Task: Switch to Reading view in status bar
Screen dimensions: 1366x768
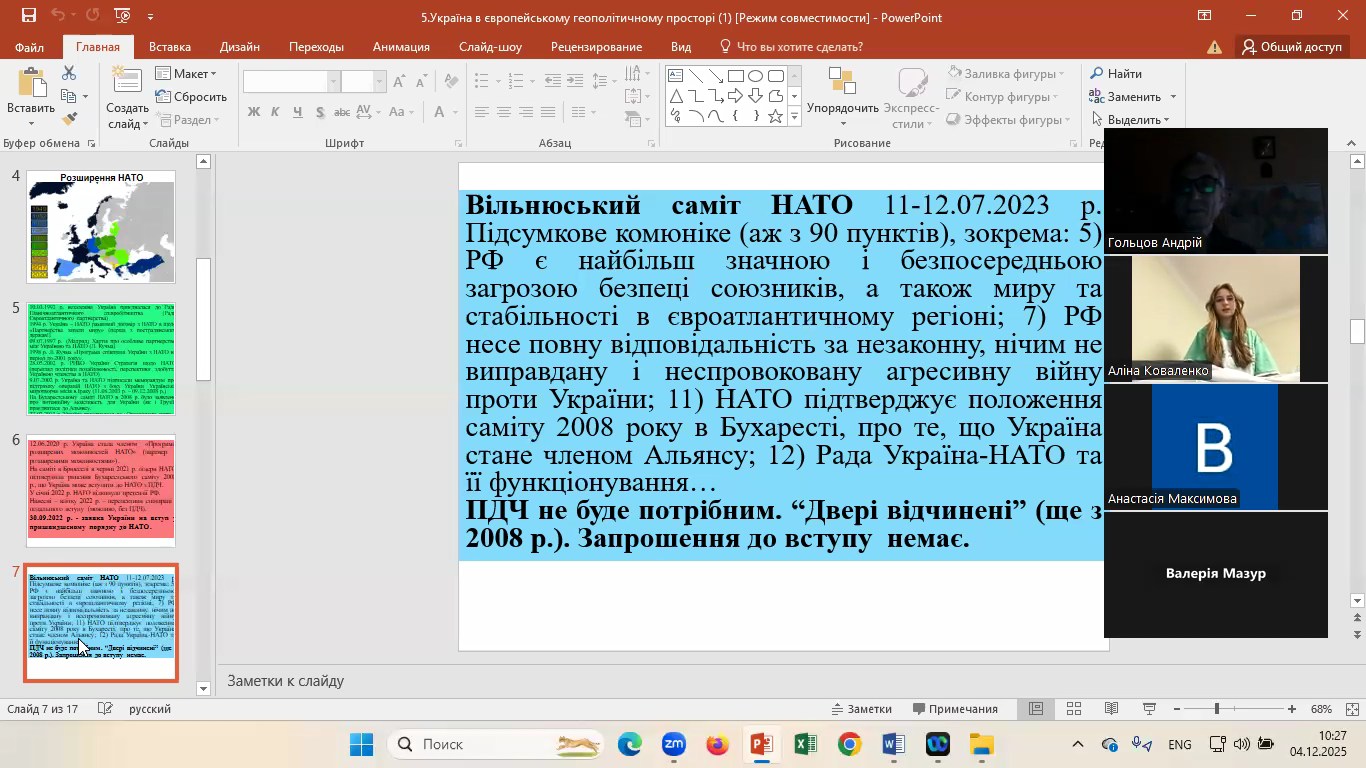Action: 1111,709
